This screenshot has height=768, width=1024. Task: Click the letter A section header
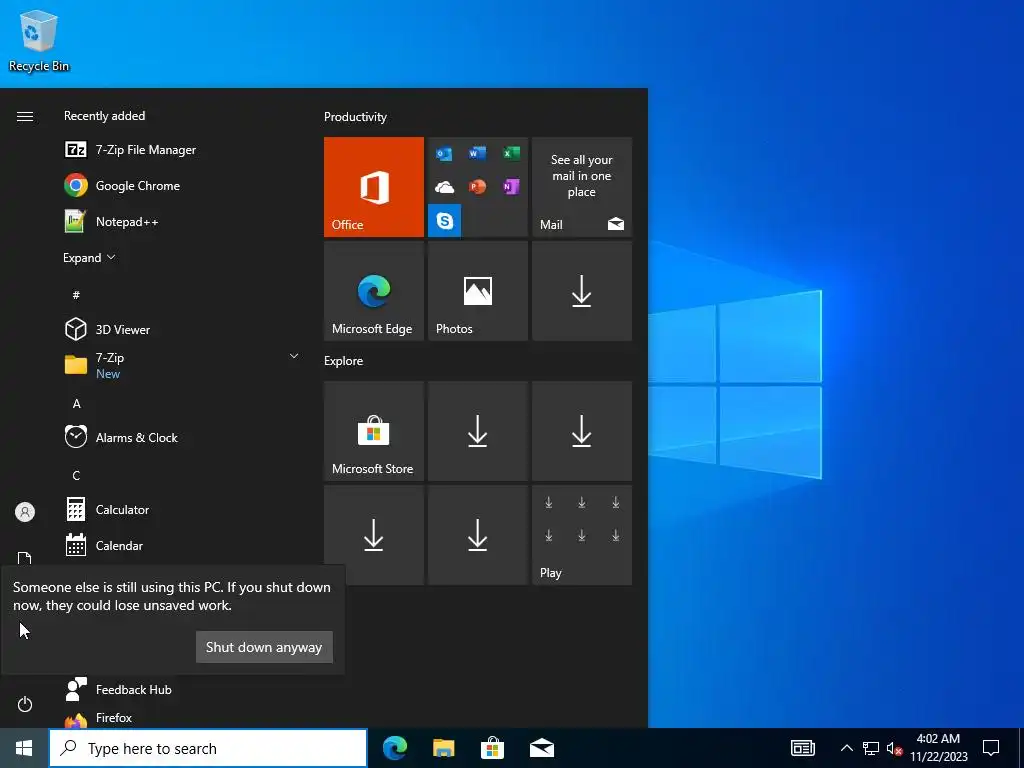(76, 404)
